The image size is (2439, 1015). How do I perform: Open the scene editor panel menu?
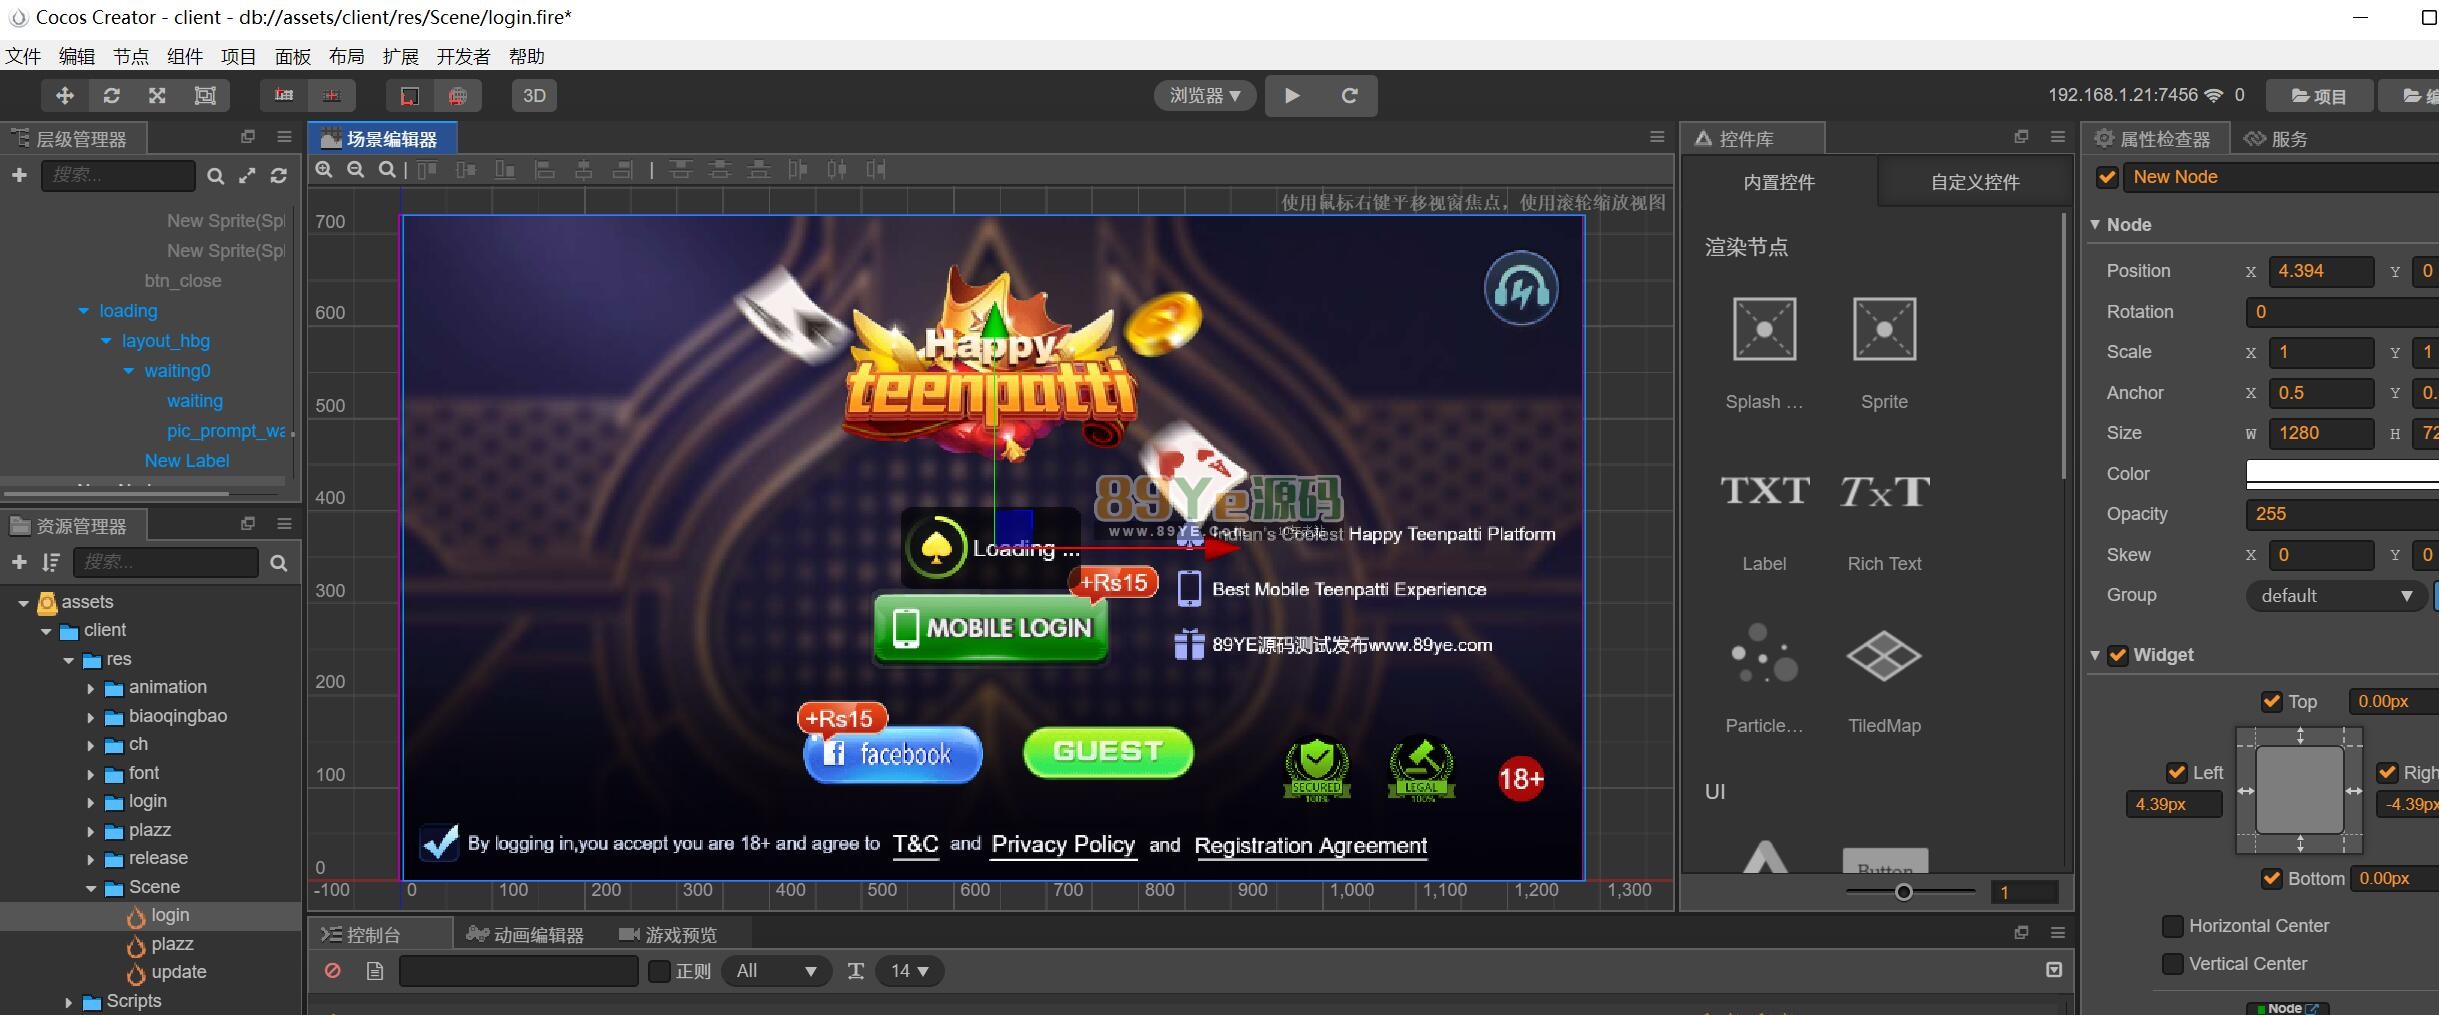coord(1657,137)
